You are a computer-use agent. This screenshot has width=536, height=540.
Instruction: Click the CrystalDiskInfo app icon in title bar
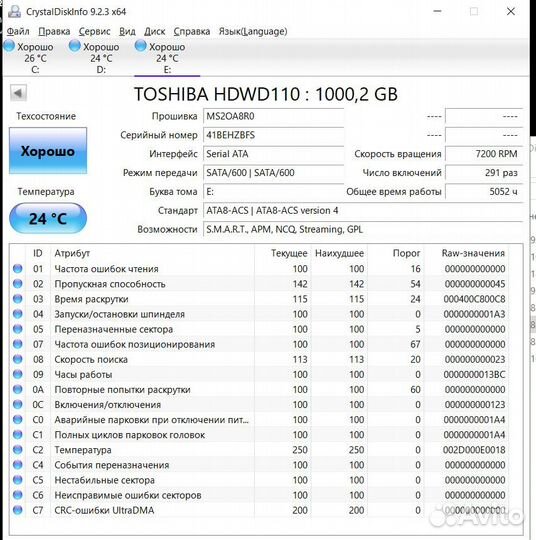(x=14, y=11)
